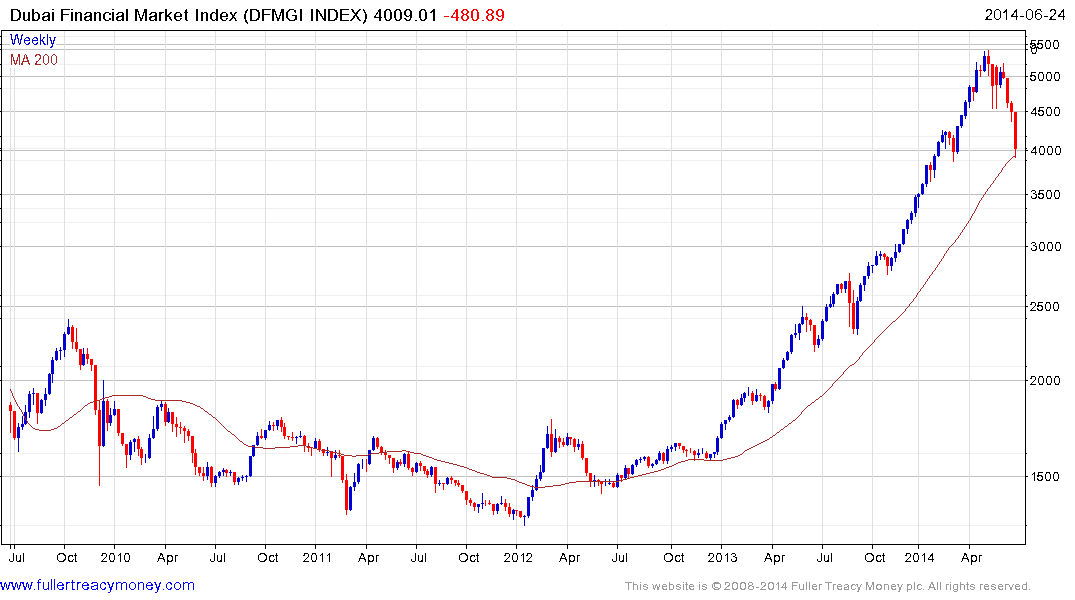
Task: Click the chart title 'Dubai Financial Market Index'
Action: (123, 15)
